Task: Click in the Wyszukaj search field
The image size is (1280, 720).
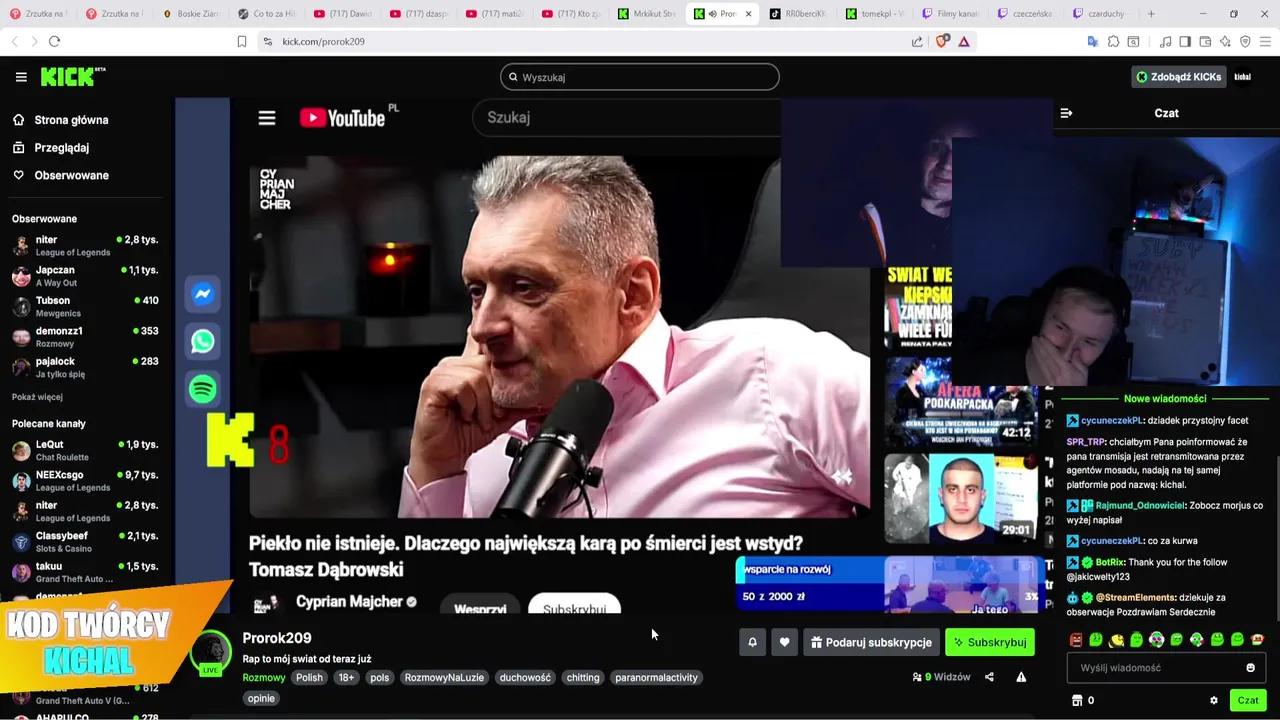Action: [640, 77]
